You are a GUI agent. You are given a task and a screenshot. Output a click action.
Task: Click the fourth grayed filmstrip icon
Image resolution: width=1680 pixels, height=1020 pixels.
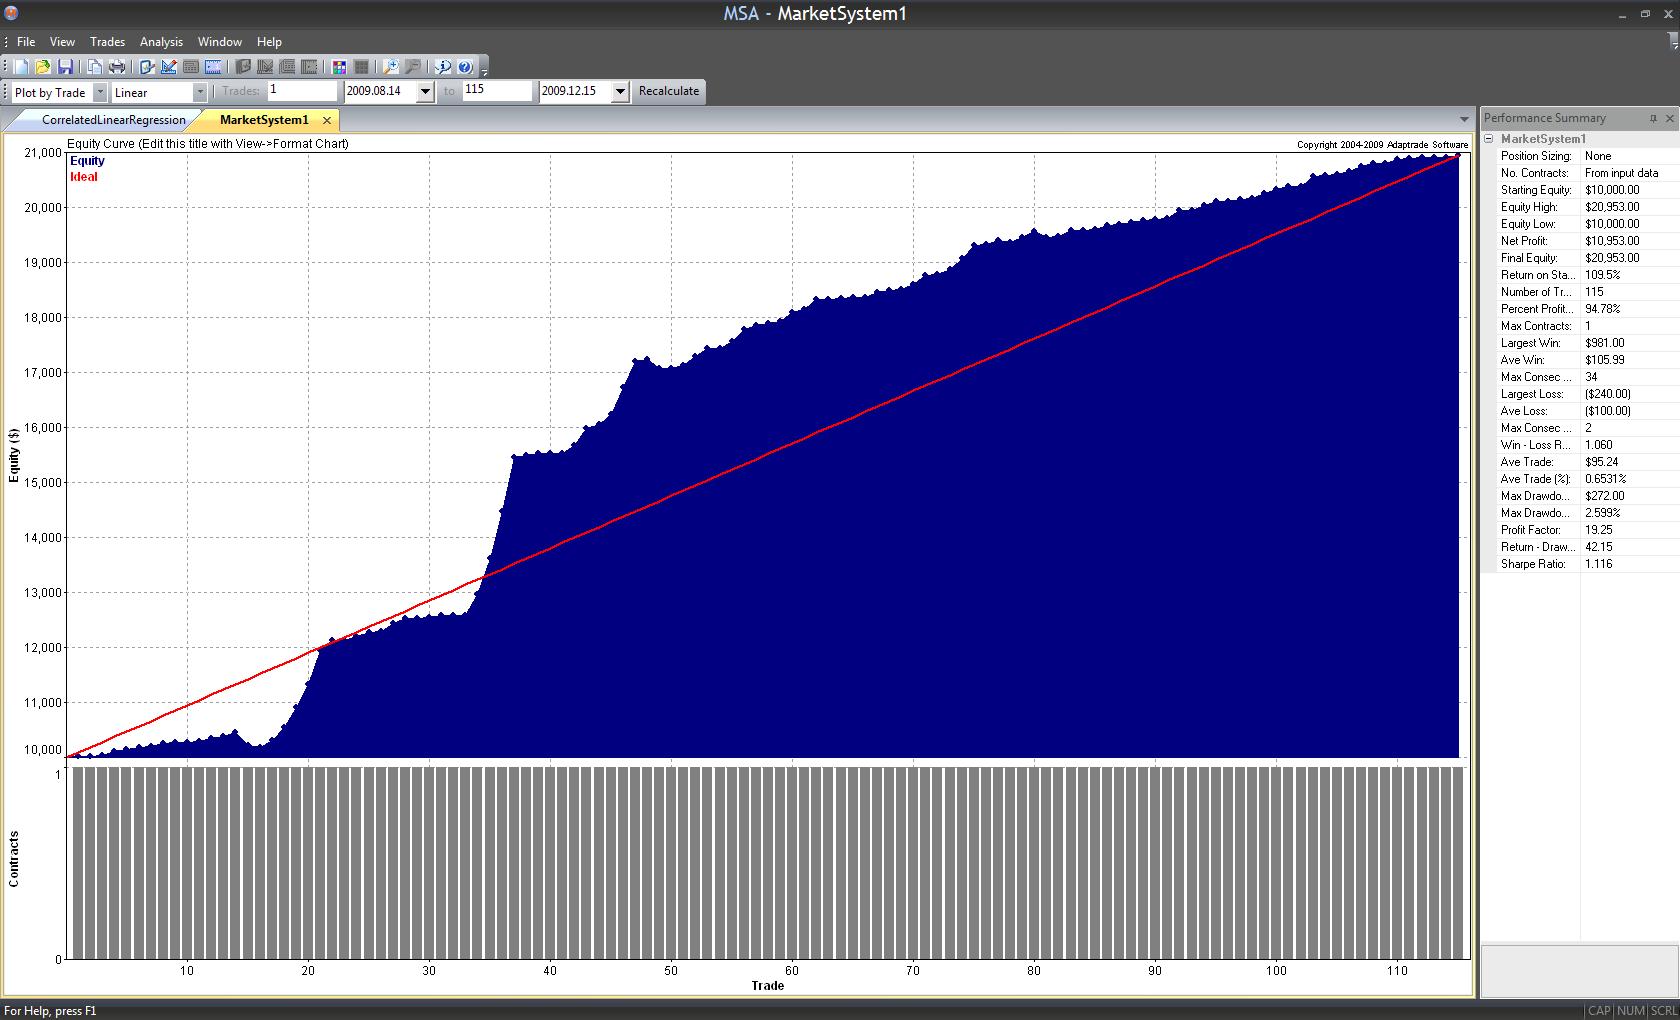(x=309, y=67)
